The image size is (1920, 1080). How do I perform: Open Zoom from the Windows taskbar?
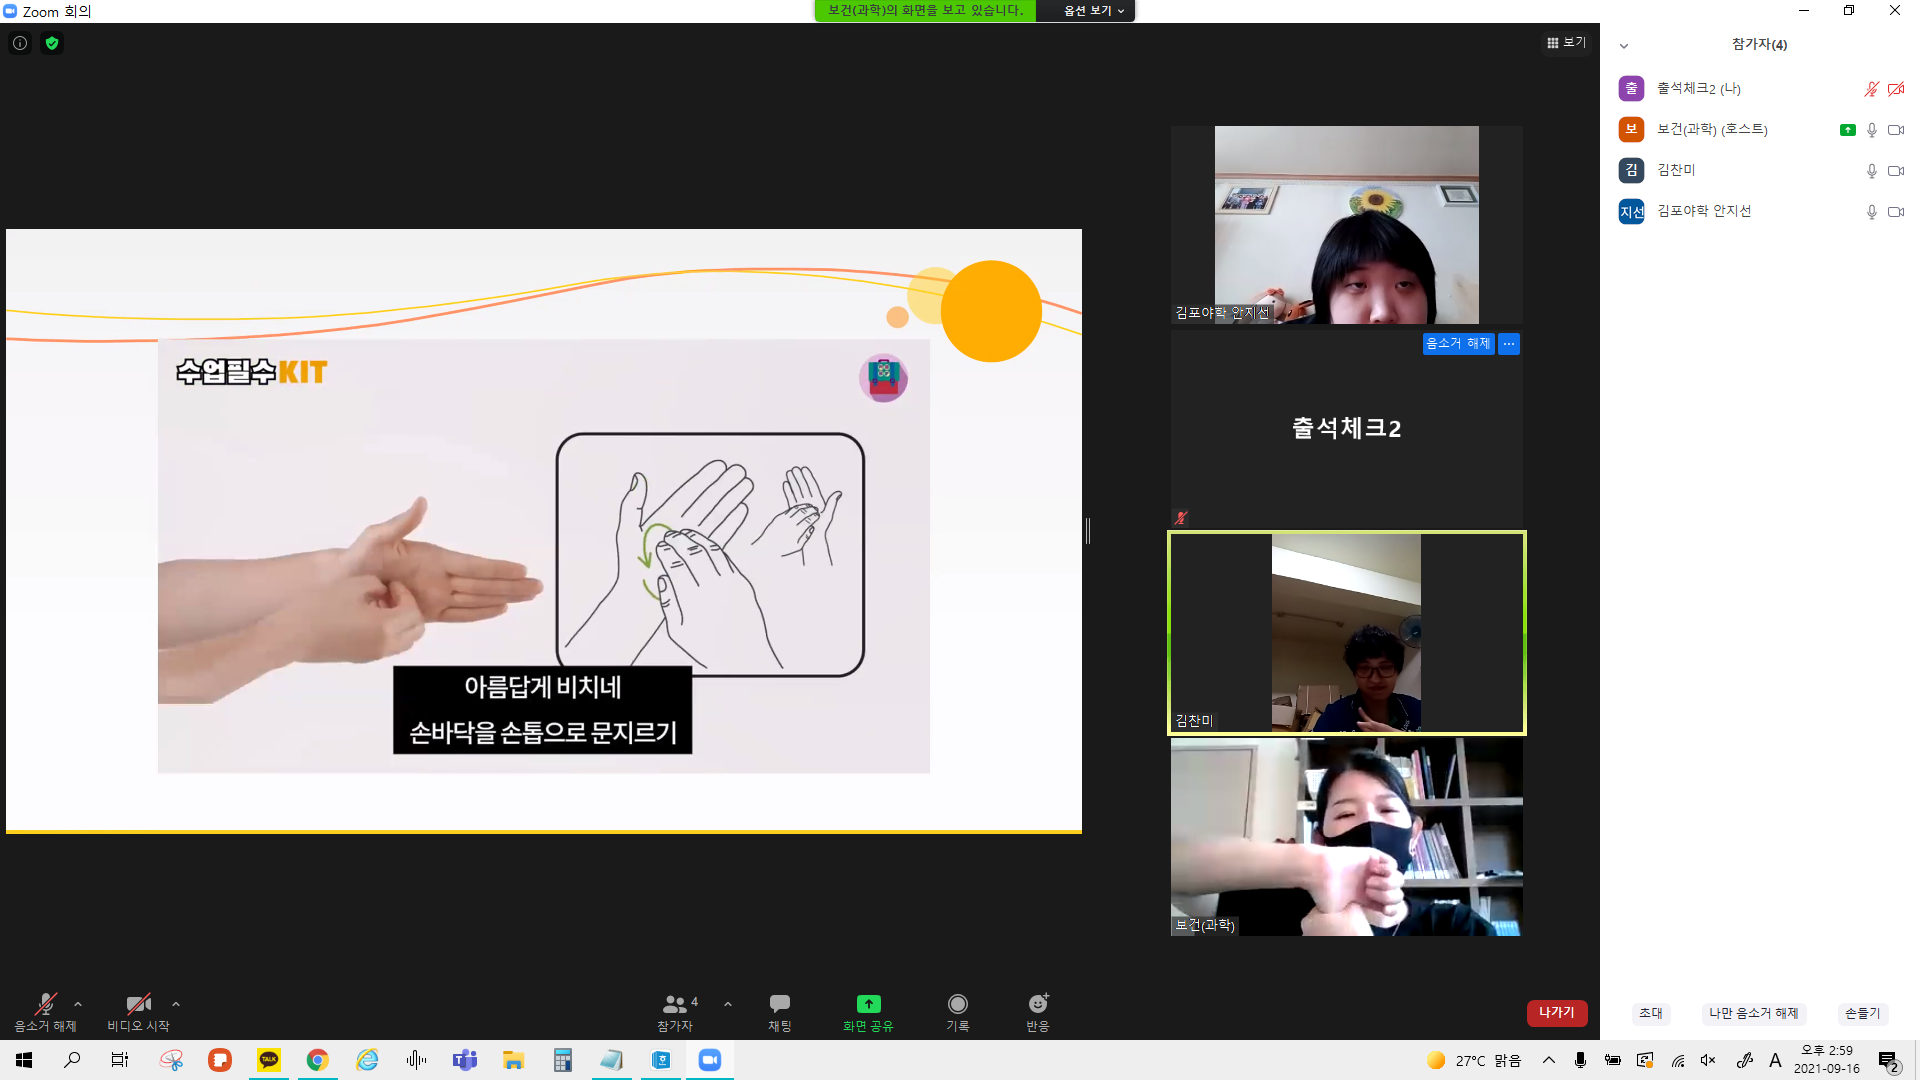(710, 1060)
